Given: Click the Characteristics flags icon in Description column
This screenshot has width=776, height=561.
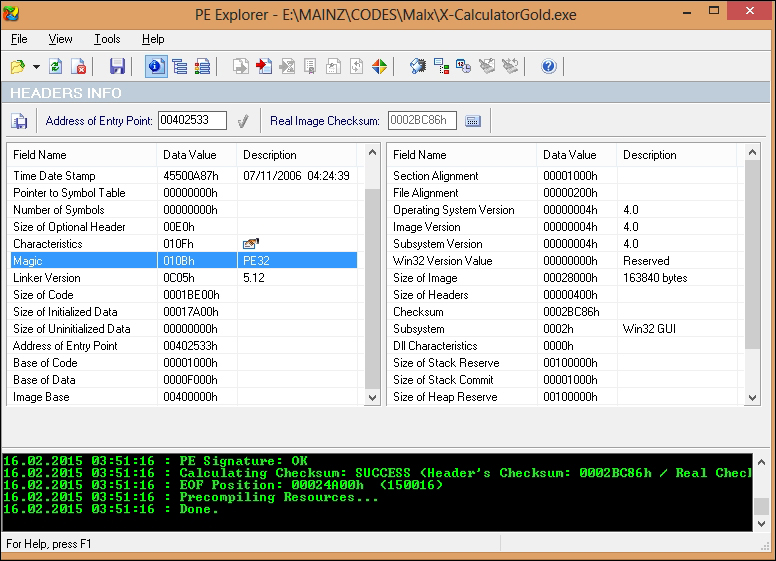Looking at the screenshot, I should click(x=250, y=243).
